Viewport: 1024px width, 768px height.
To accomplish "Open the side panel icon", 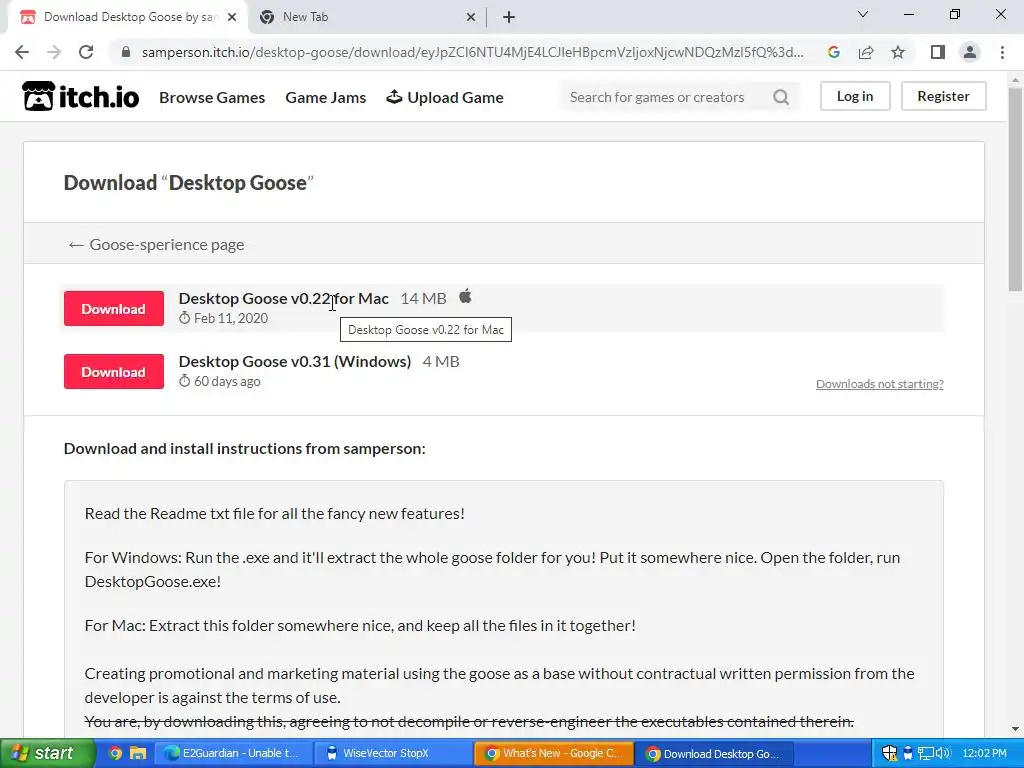I will click(938, 52).
